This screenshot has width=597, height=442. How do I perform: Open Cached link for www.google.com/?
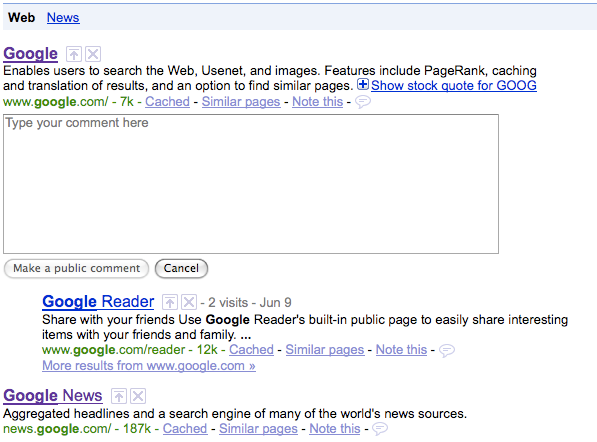[167, 102]
